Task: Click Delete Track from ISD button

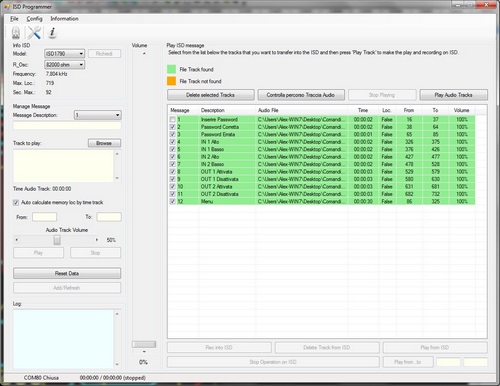Action: point(327,347)
